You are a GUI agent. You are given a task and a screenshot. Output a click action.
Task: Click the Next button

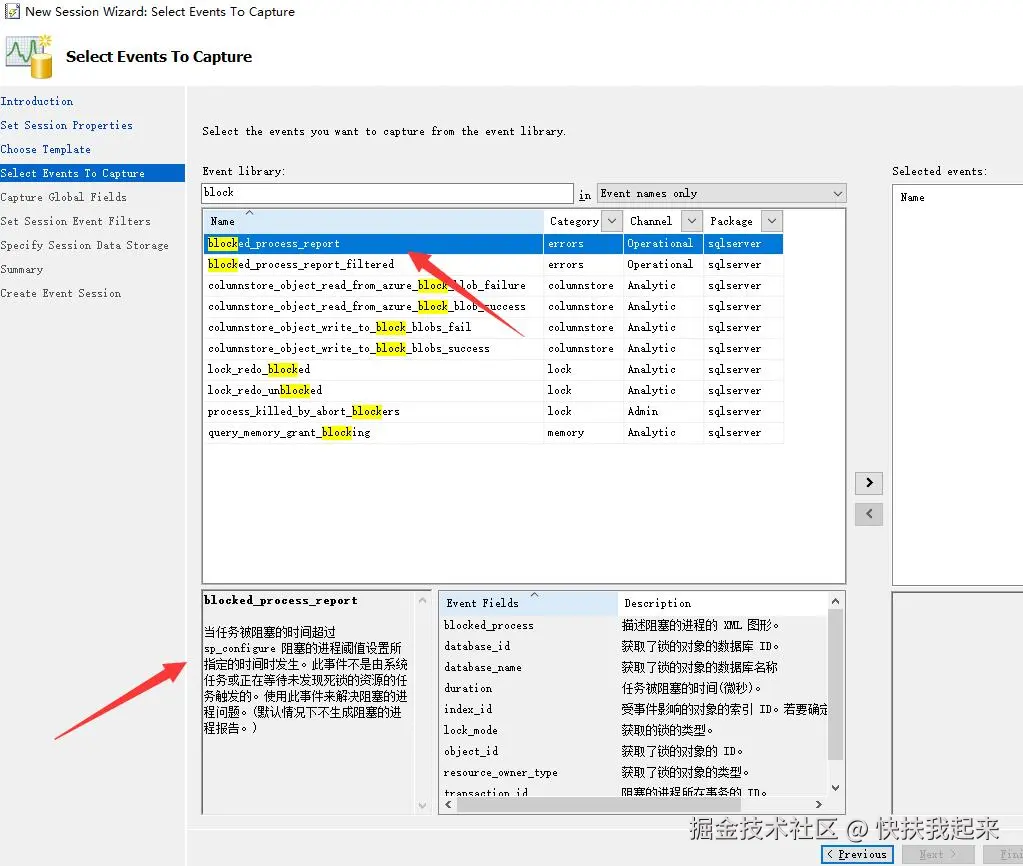pyautogui.click(x=938, y=854)
